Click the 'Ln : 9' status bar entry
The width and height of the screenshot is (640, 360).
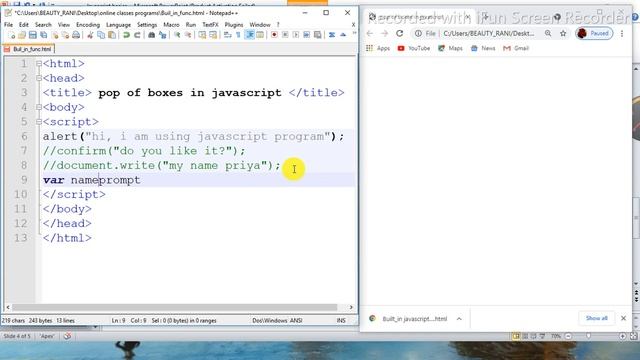click(118, 321)
